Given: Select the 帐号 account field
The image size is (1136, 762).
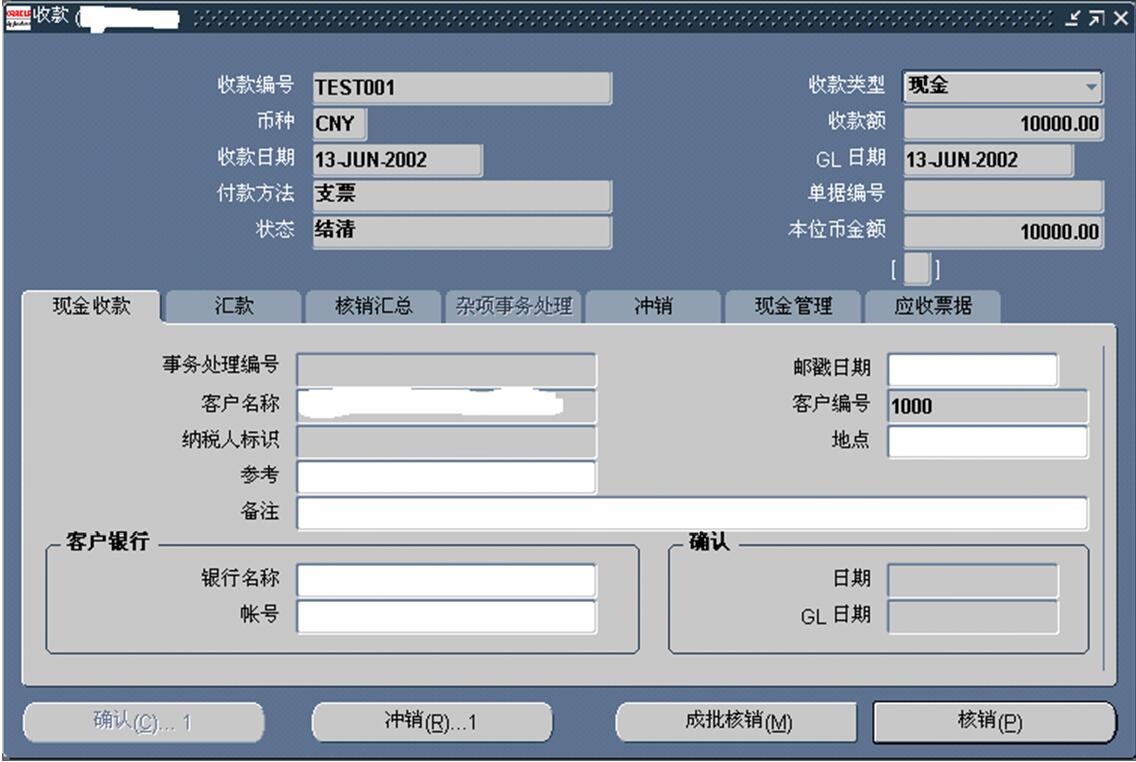Looking at the screenshot, I should 446,616.
